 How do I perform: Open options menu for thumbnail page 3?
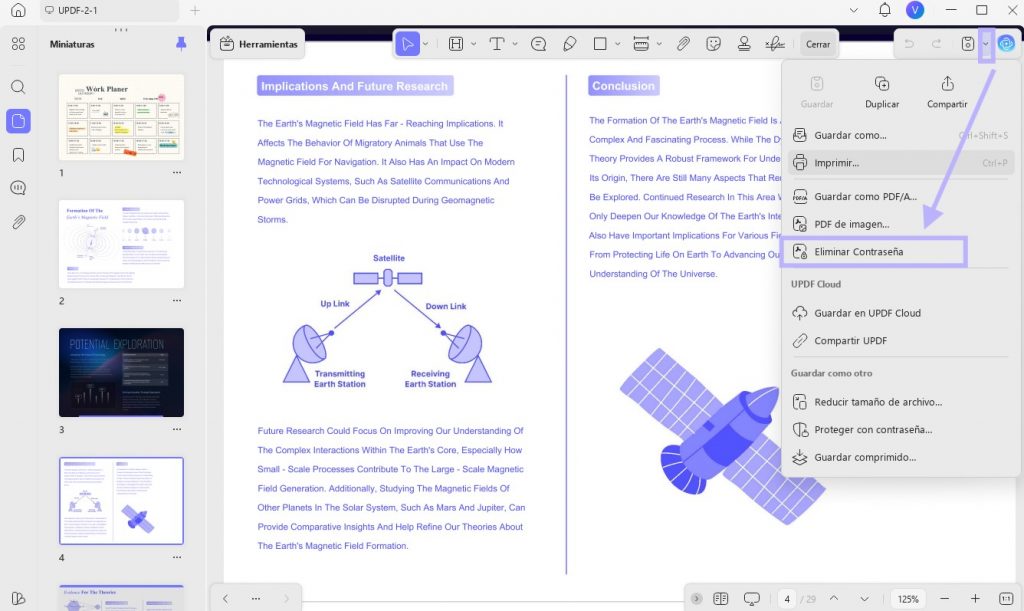point(177,429)
